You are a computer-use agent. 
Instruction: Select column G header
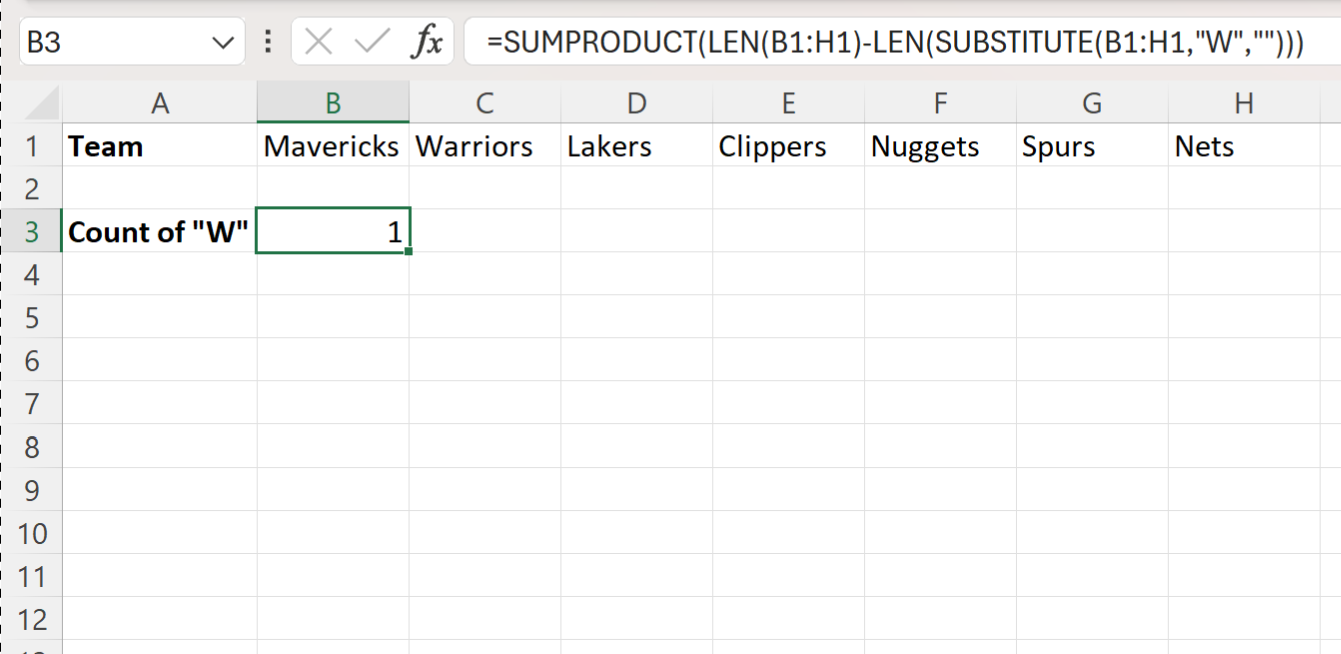[1092, 103]
